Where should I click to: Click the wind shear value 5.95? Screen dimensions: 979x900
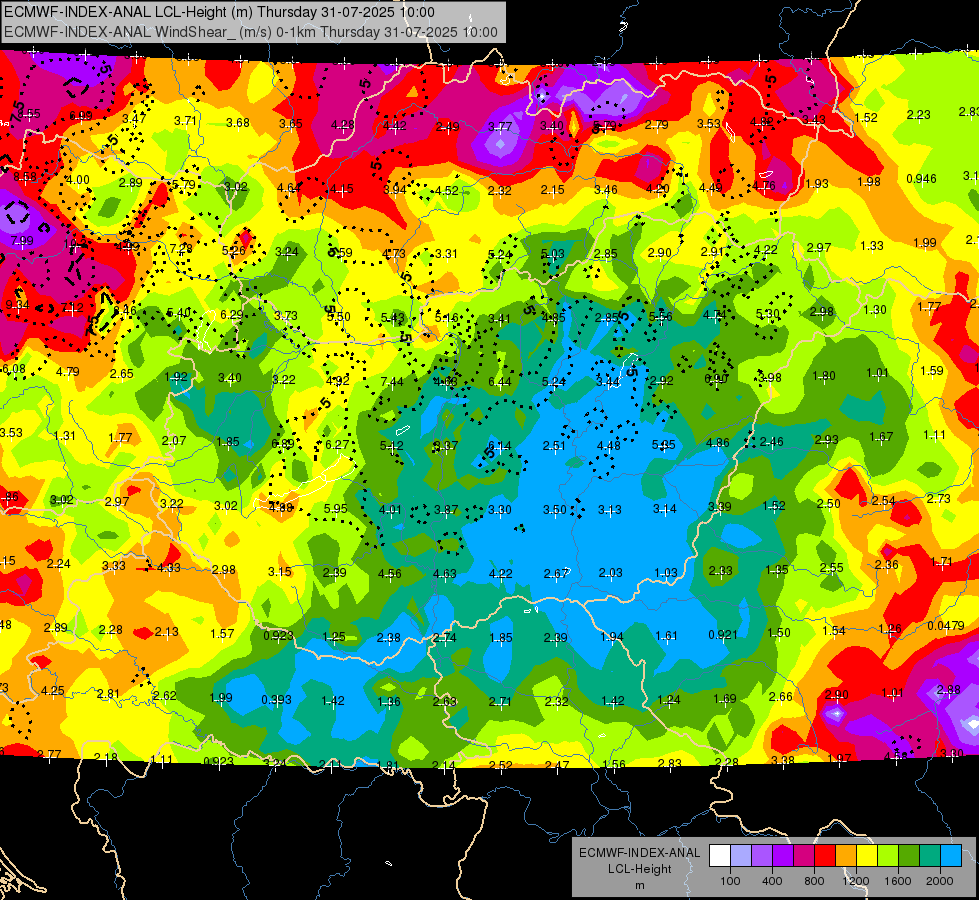pyautogui.click(x=335, y=508)
